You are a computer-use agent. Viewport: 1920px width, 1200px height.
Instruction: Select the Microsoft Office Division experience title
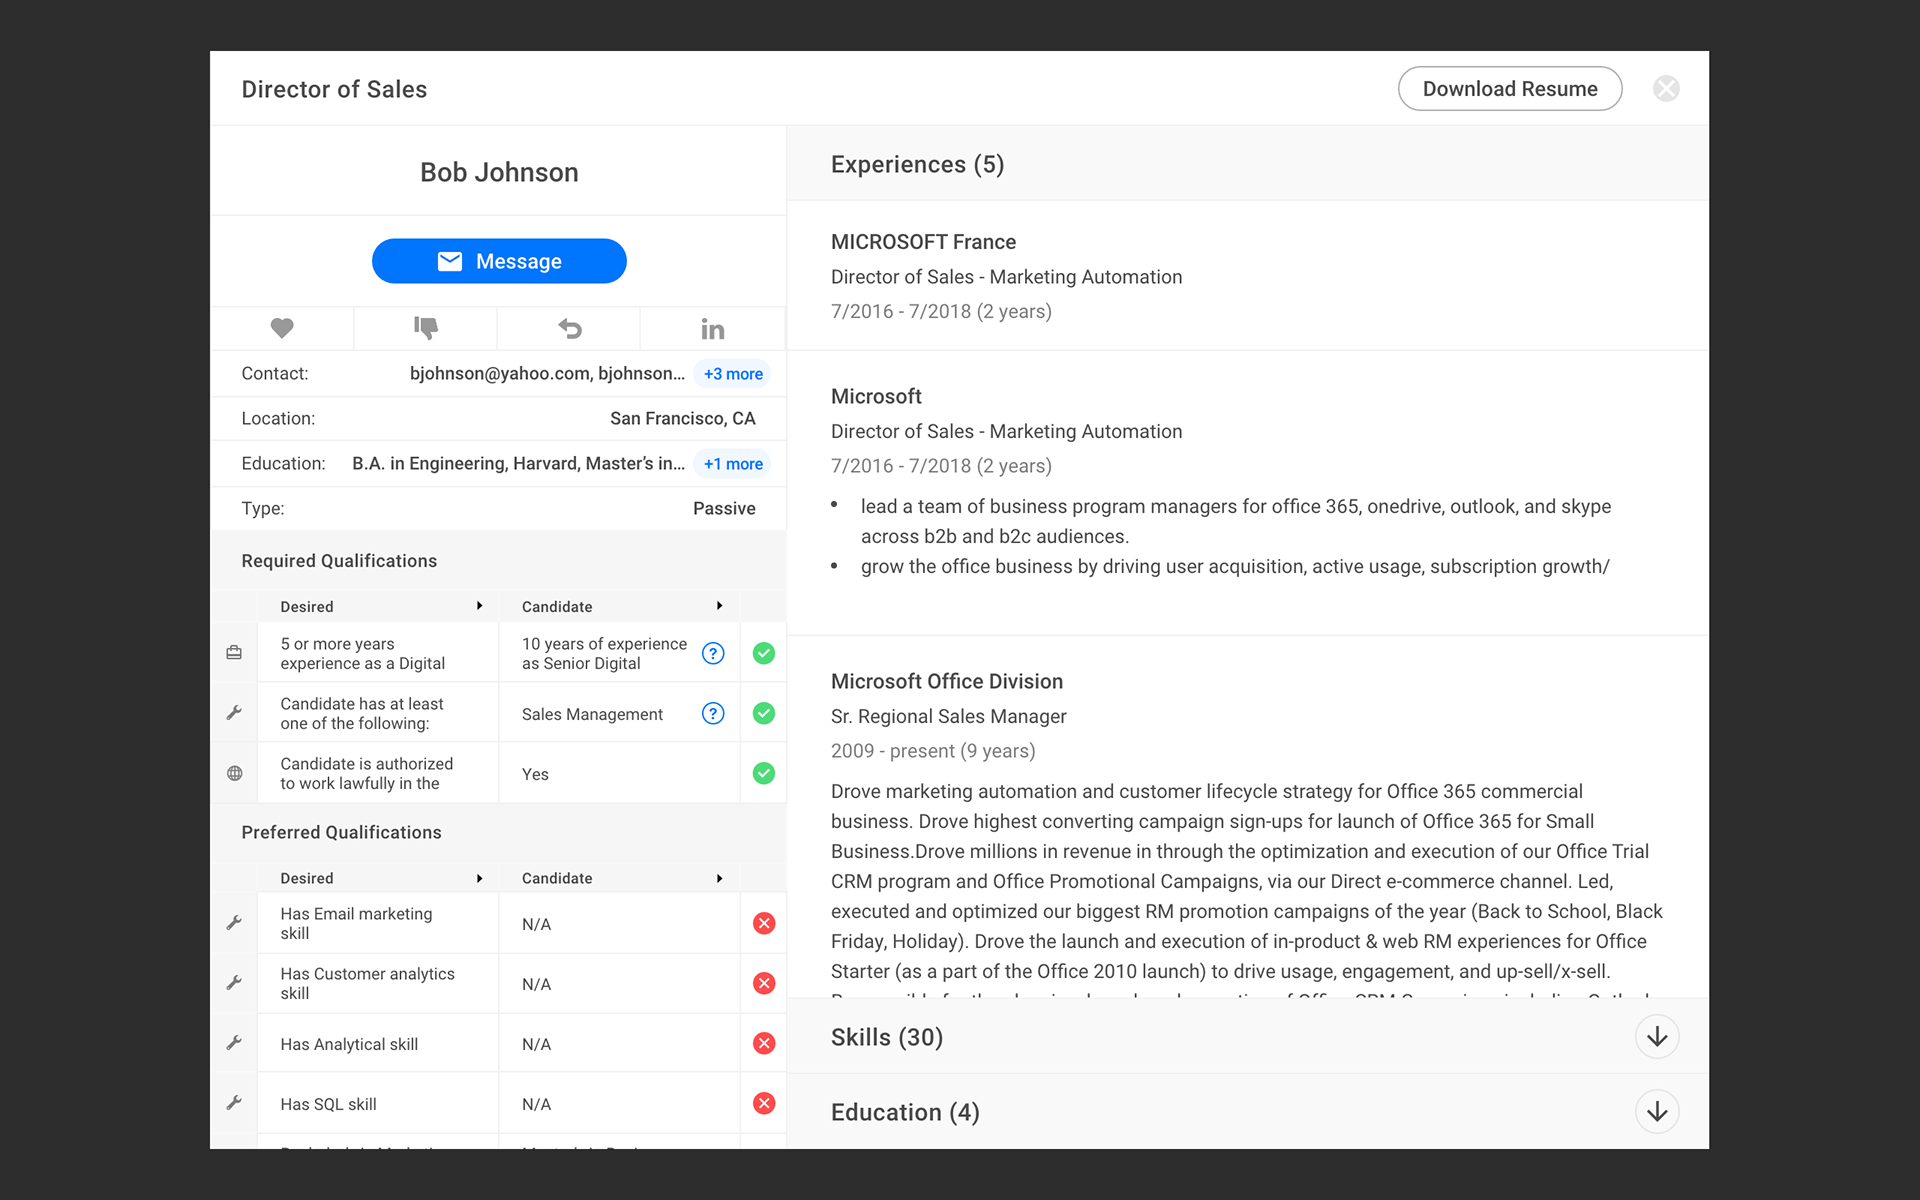pos(947,681)
